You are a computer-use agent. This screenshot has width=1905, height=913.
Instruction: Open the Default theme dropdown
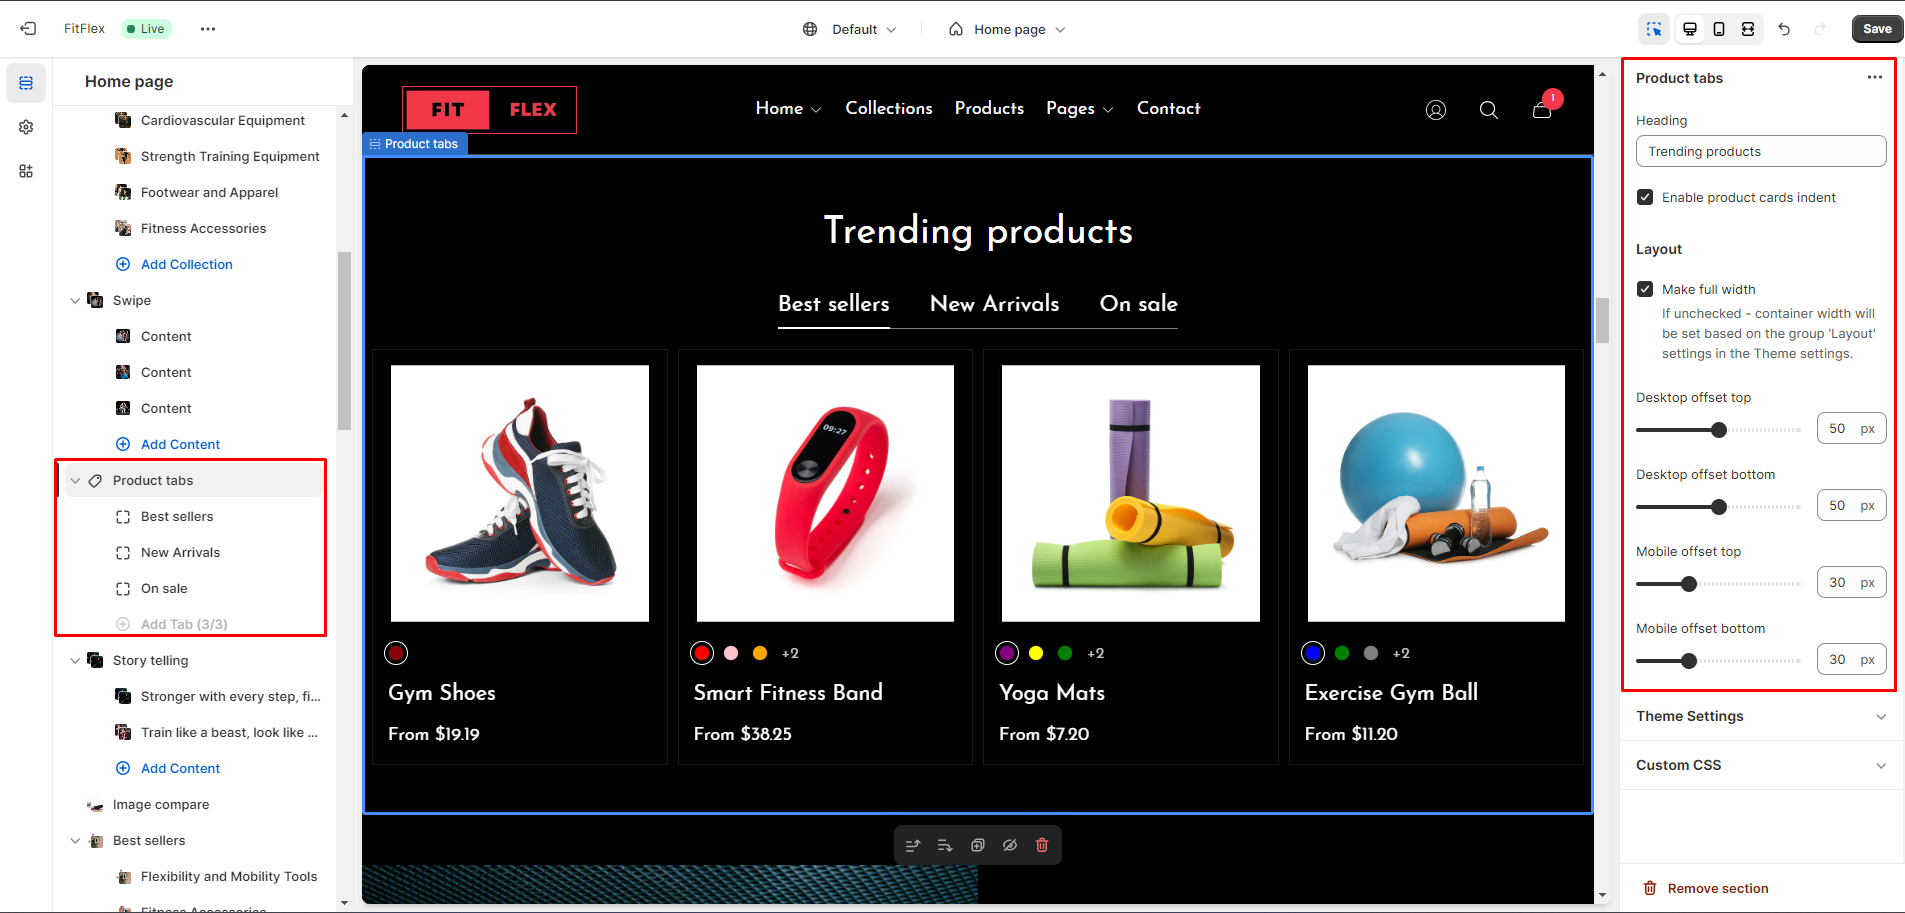point(850,29)
